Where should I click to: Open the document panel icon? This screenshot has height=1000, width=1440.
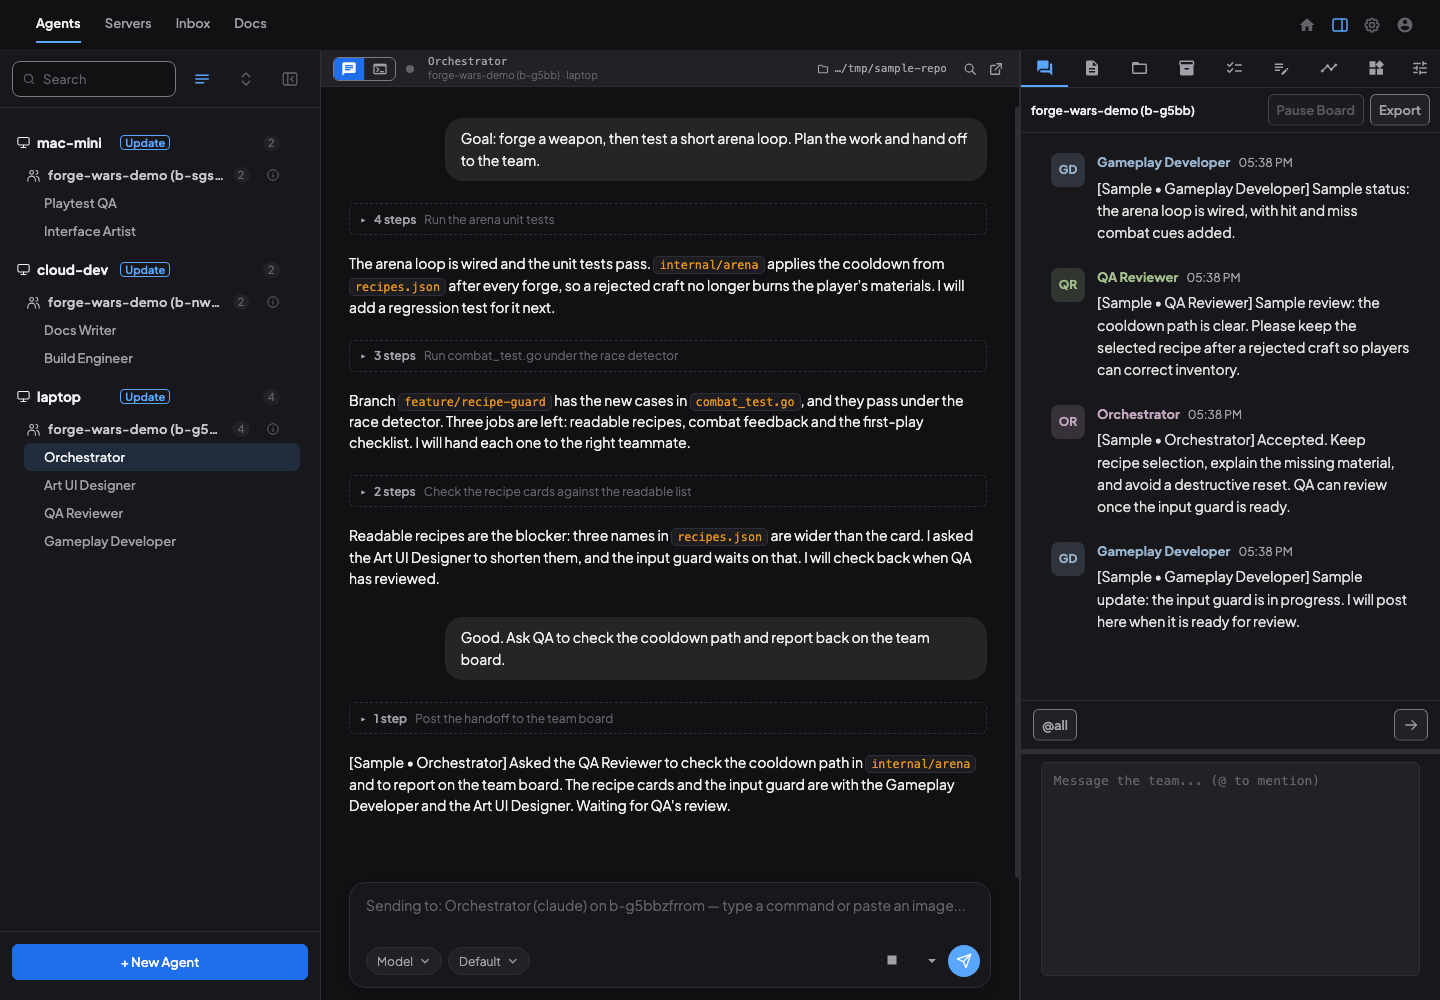(1092, 68)
